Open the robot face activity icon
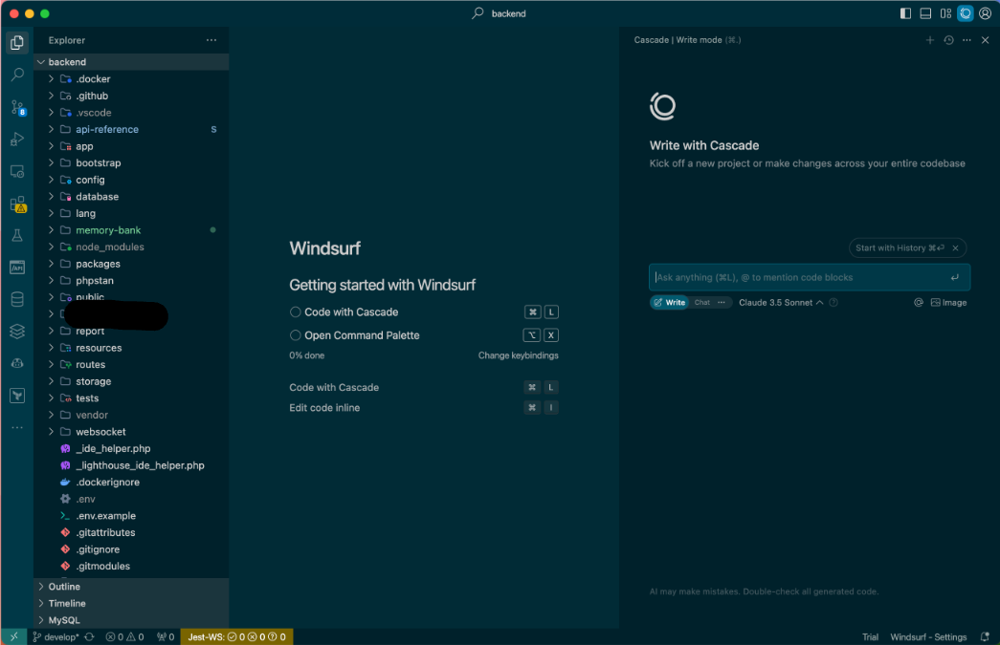1000x645 pixels. pyautogui.click(x=17, y=363)
